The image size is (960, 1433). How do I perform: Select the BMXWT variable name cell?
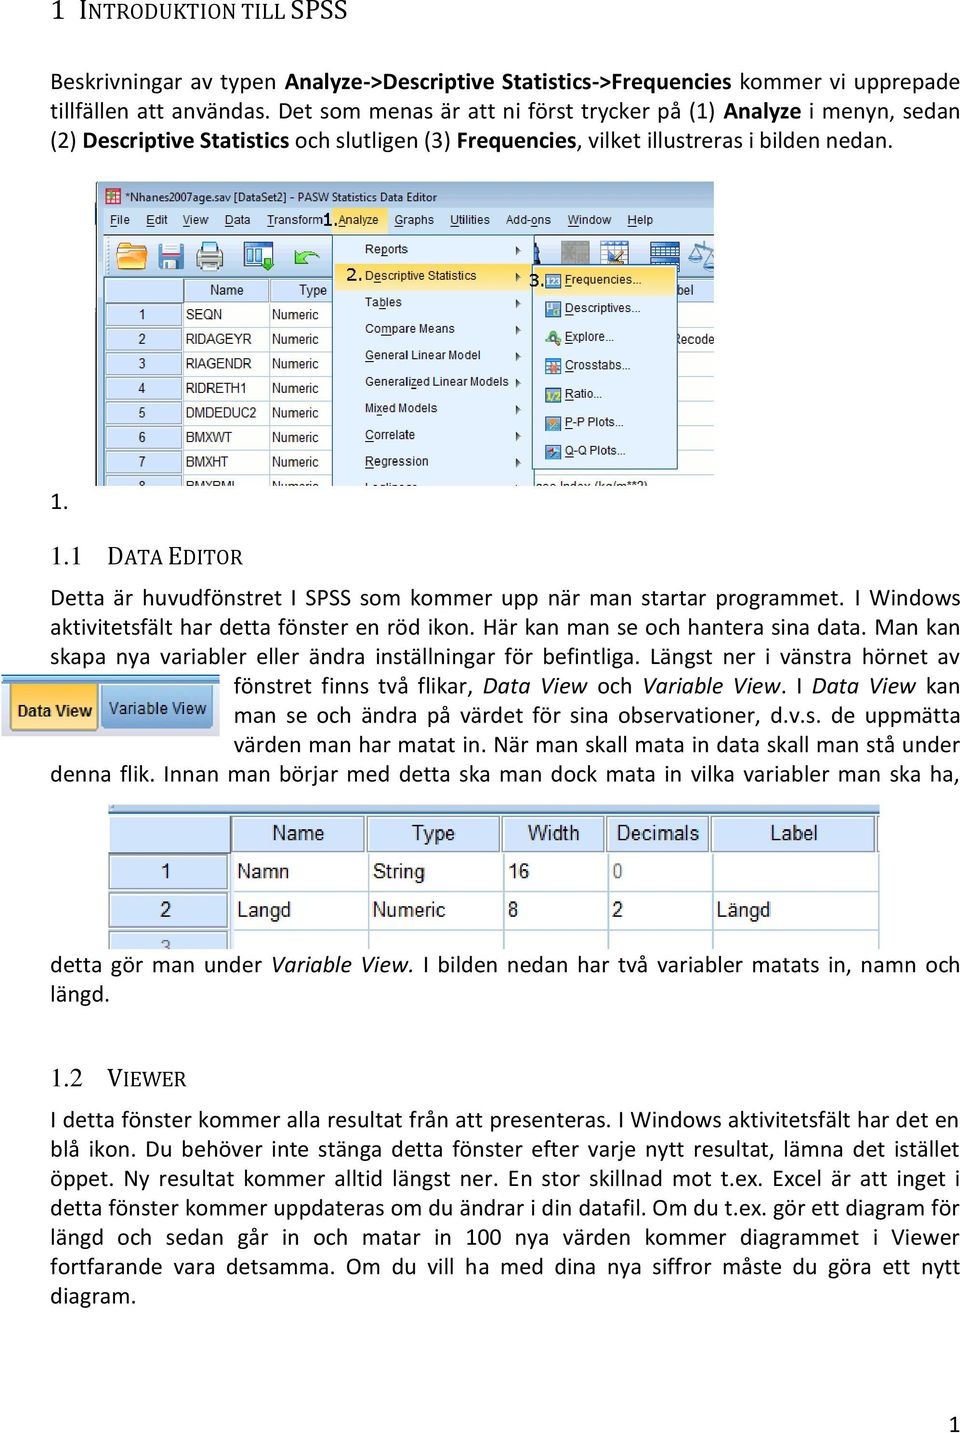coord(227,437)
